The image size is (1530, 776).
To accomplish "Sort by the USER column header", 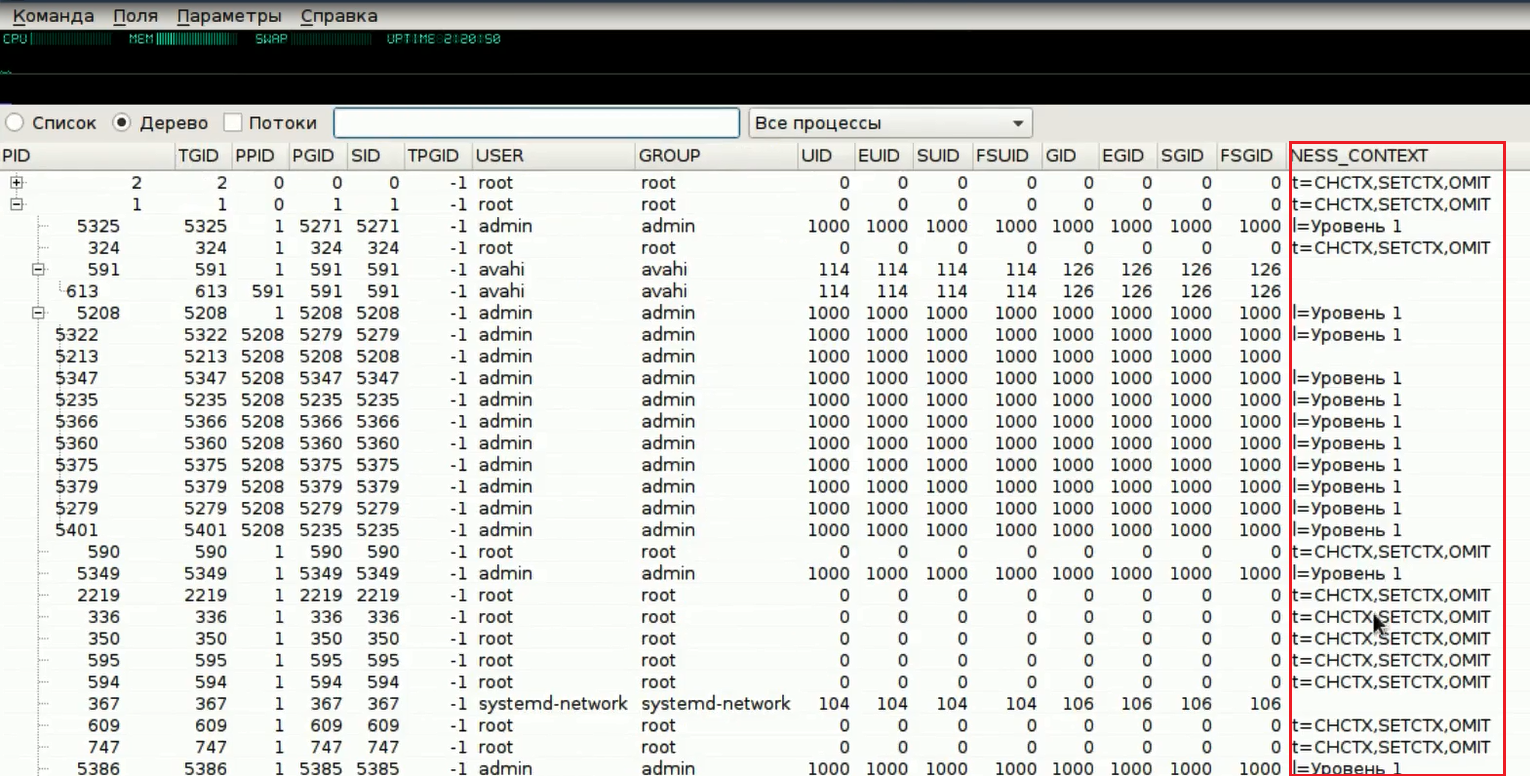I will (554, 155).
